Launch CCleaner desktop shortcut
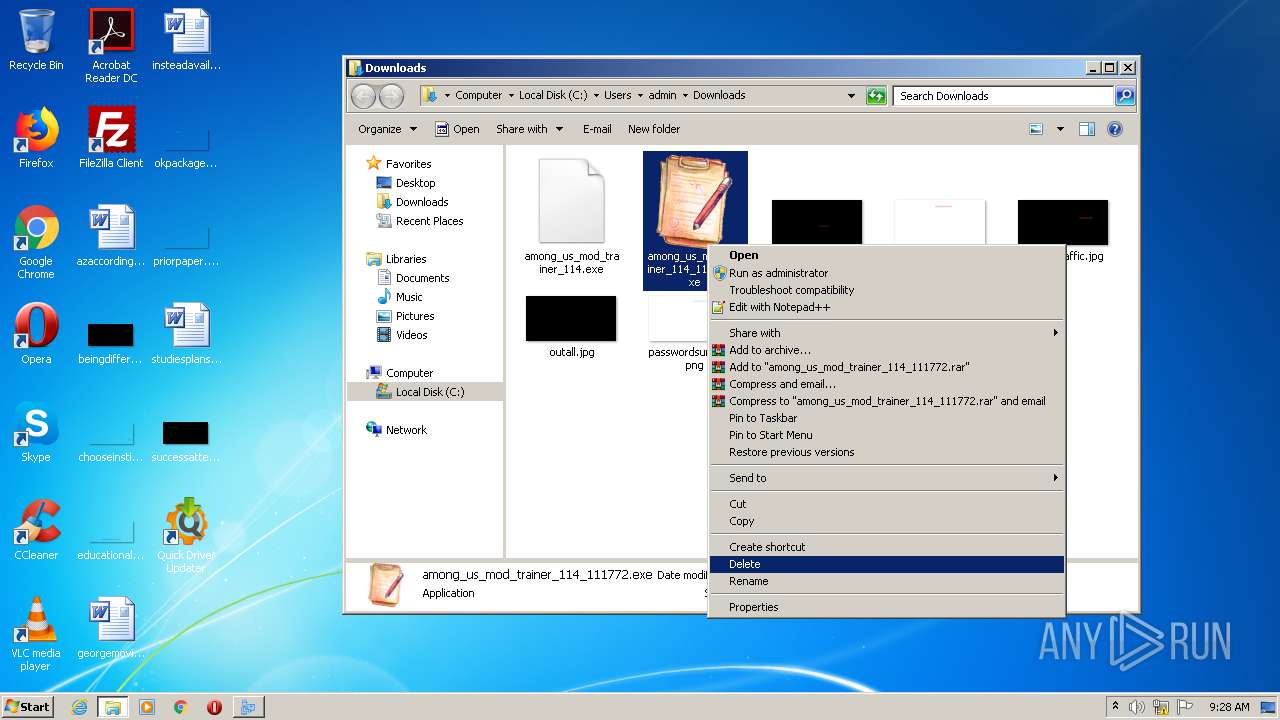This screenshot has width=1280, height=720. tap(36, 530)
